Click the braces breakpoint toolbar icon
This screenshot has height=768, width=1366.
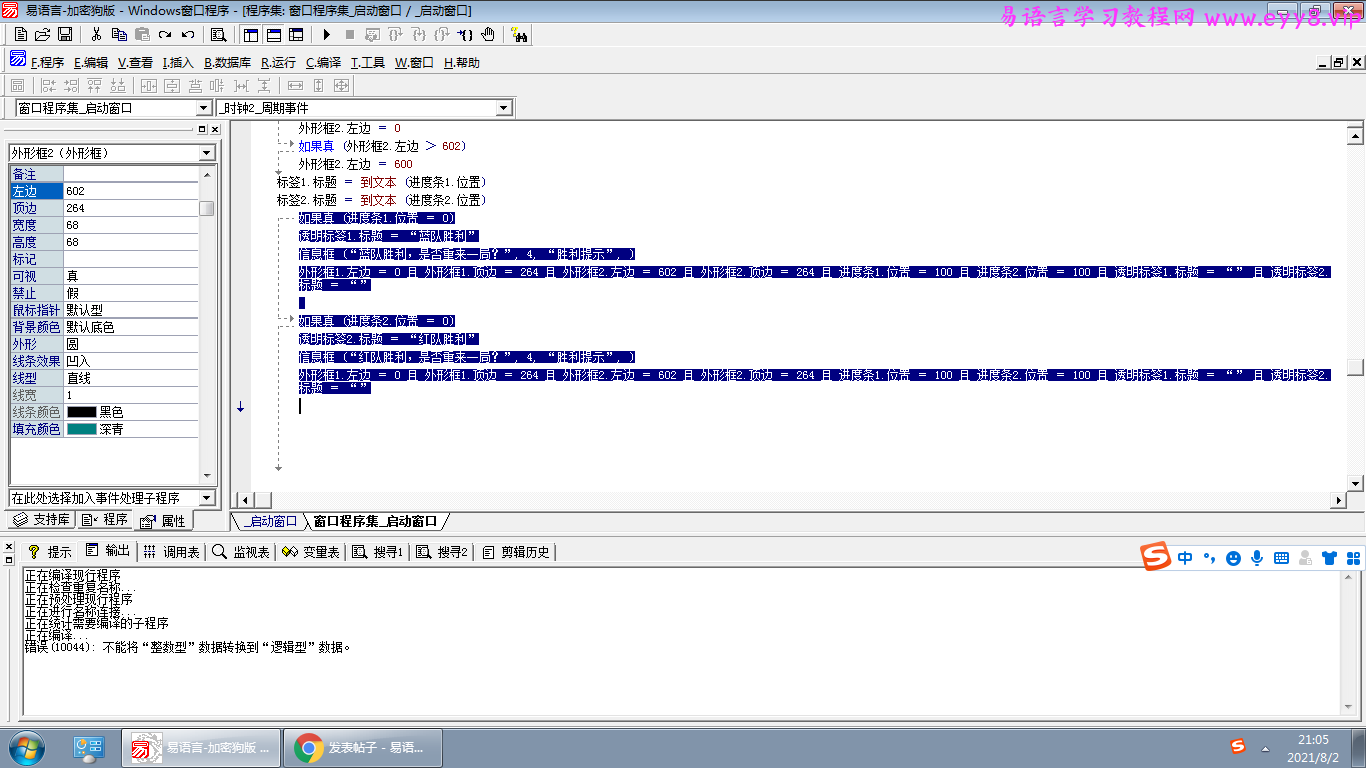click(465, 34)
